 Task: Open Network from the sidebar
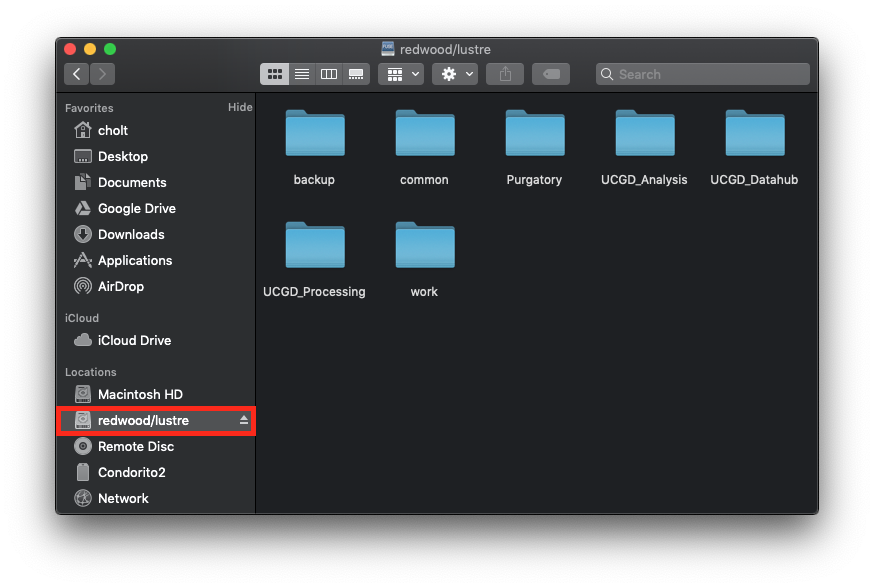[156, 499]
